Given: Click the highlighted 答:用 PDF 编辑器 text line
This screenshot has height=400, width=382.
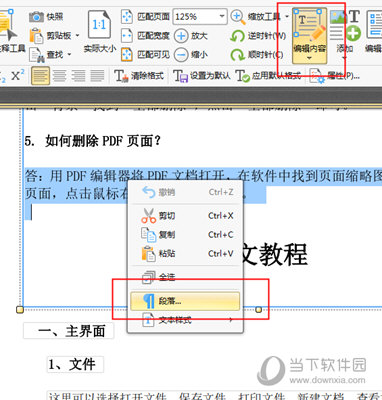Looking at the screenshot, I should pos(203,176).
